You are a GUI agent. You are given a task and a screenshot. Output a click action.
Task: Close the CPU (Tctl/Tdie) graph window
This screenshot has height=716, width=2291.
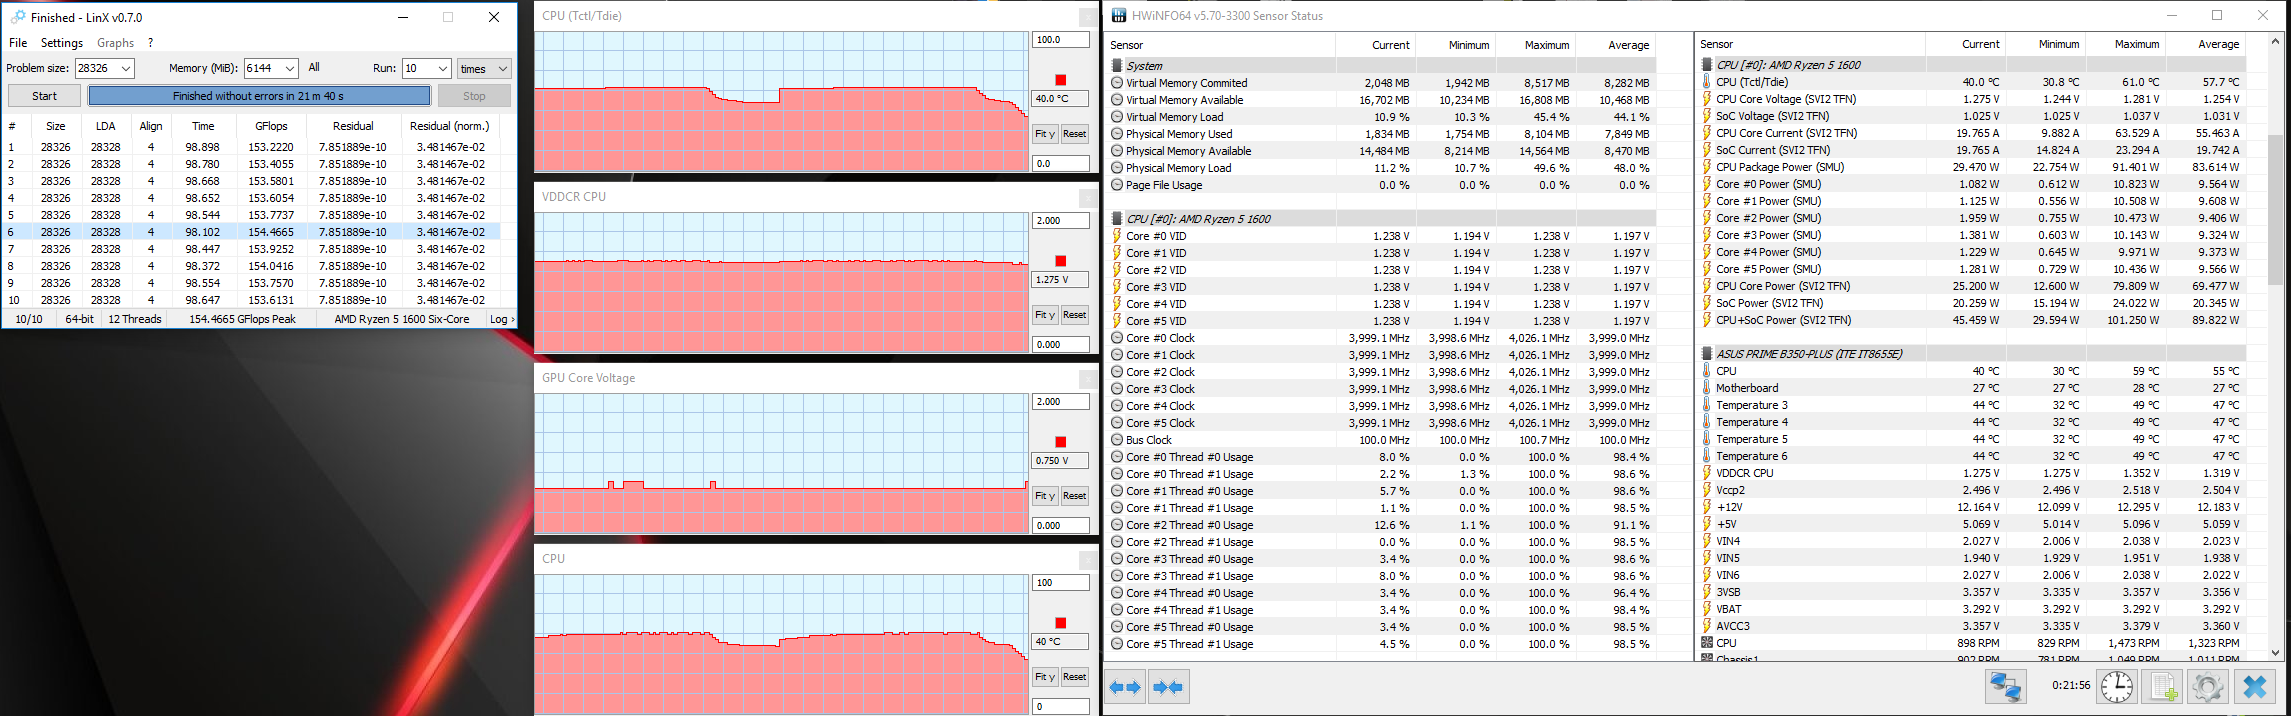point(1087,17)
